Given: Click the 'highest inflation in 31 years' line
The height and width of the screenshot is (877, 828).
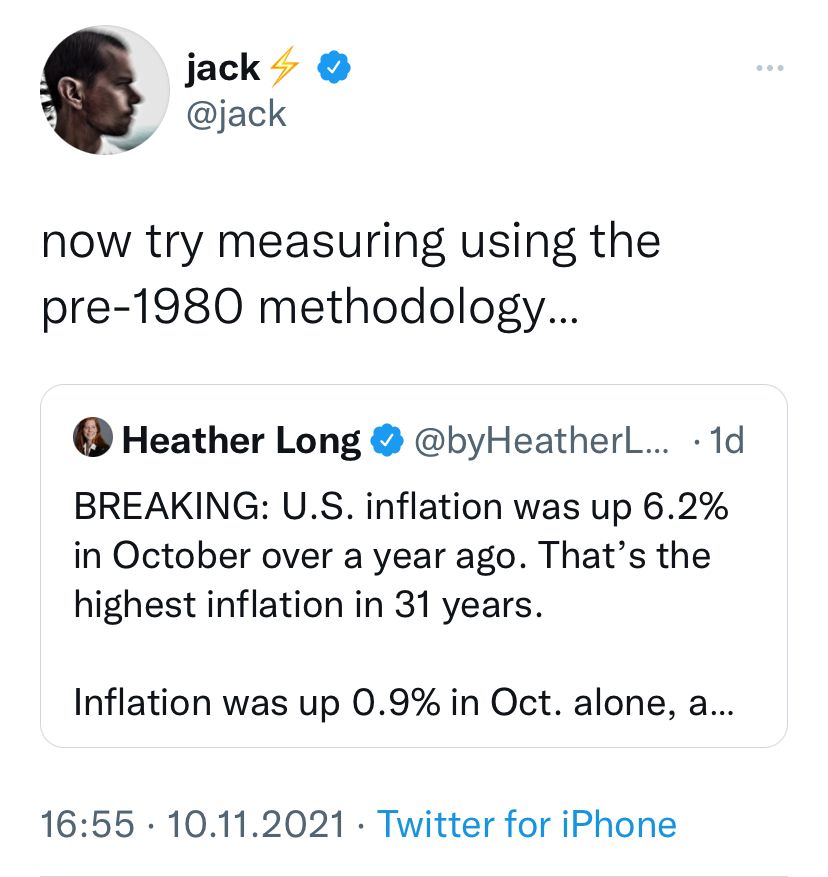Looking at the screenshot, I should [x=308, y=605].
